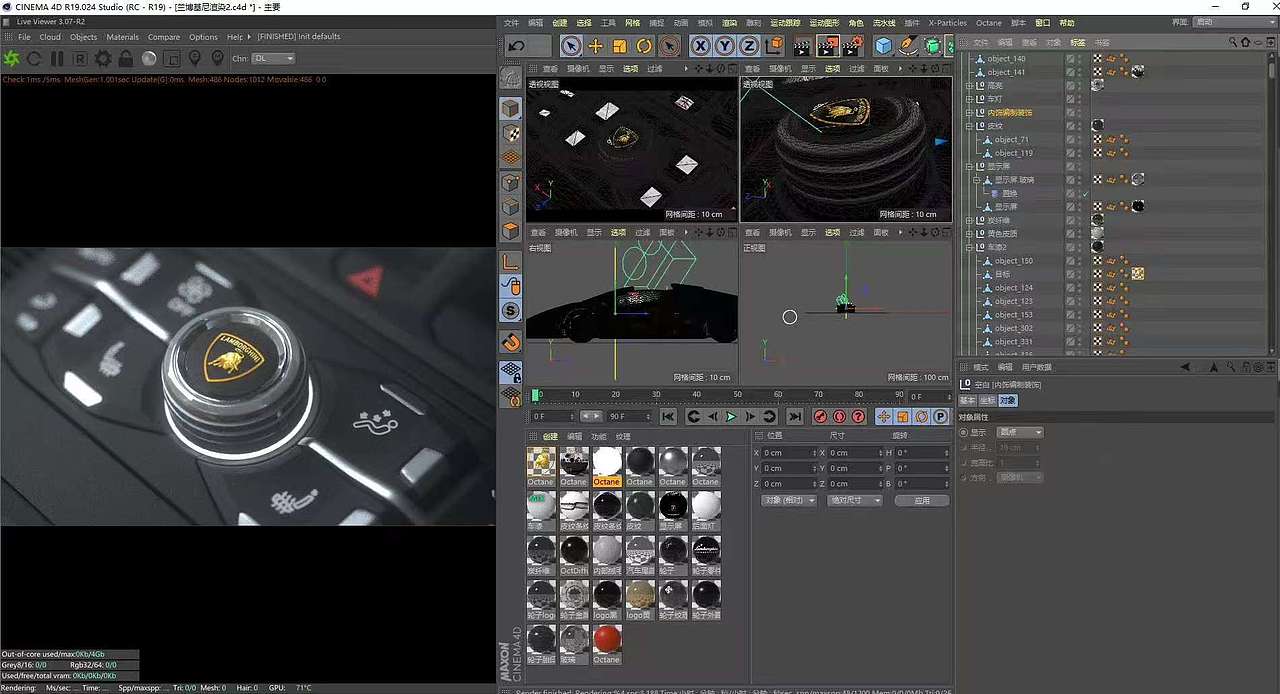Select the live selection cursor tool
The height and width of the screenshot is (694, 1280).
coord(571,46)
